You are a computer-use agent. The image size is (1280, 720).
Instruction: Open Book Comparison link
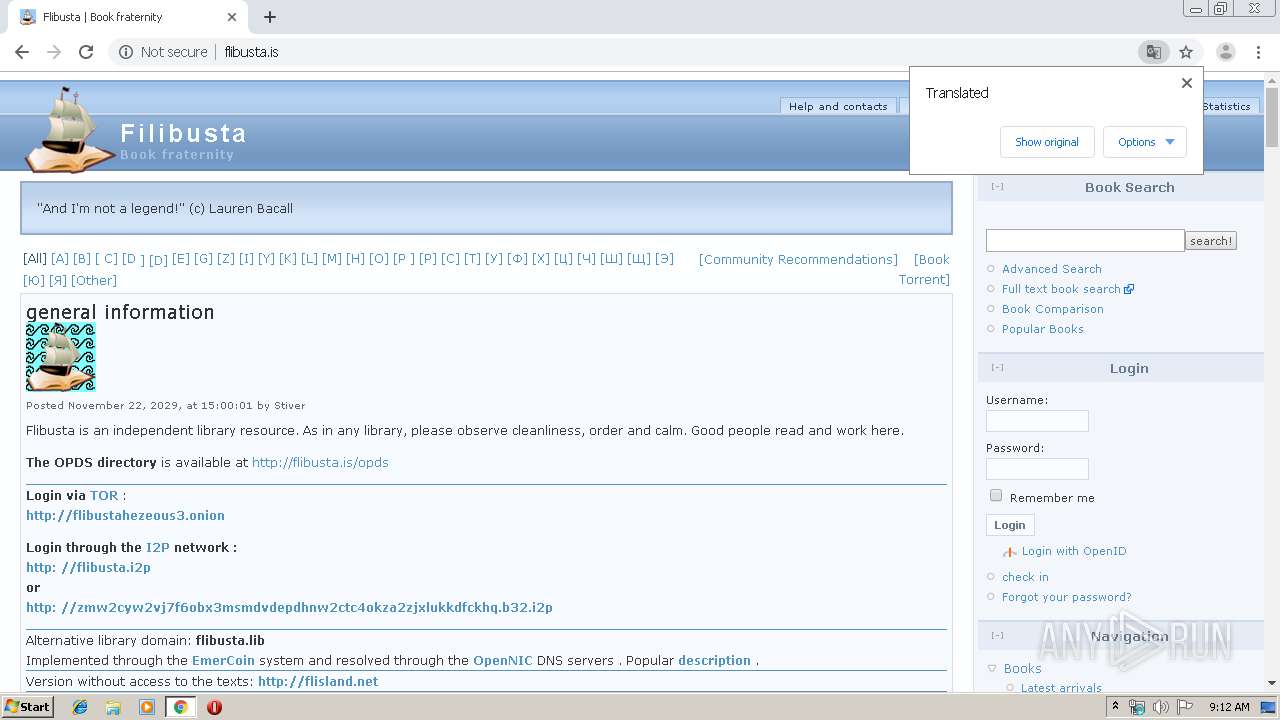point(1053,309)
